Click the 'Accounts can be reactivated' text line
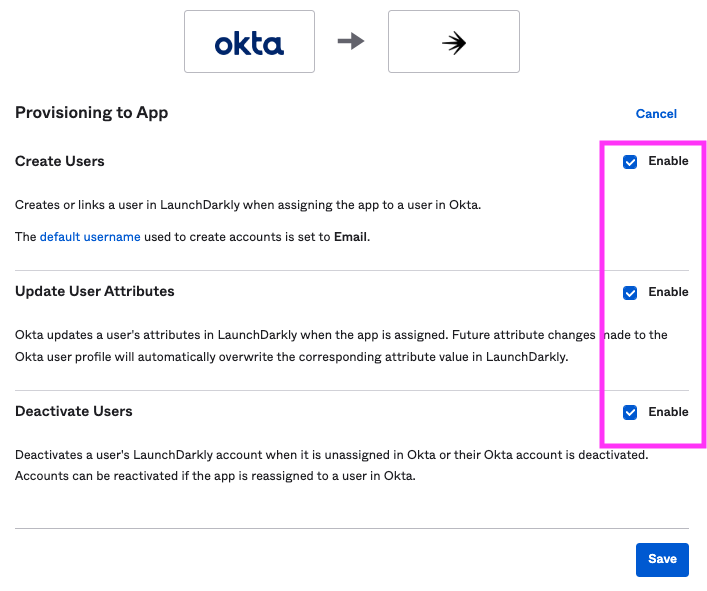 [215, 476]
